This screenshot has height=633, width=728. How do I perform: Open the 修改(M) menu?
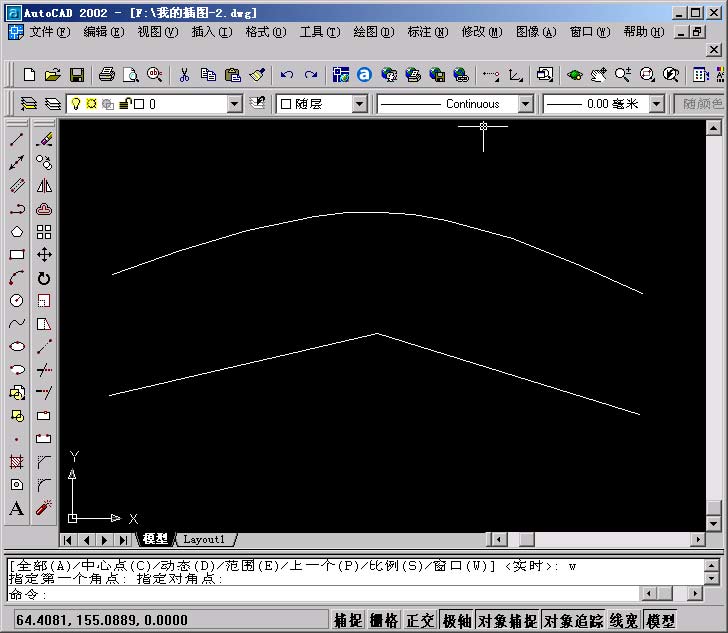[482, 32]
